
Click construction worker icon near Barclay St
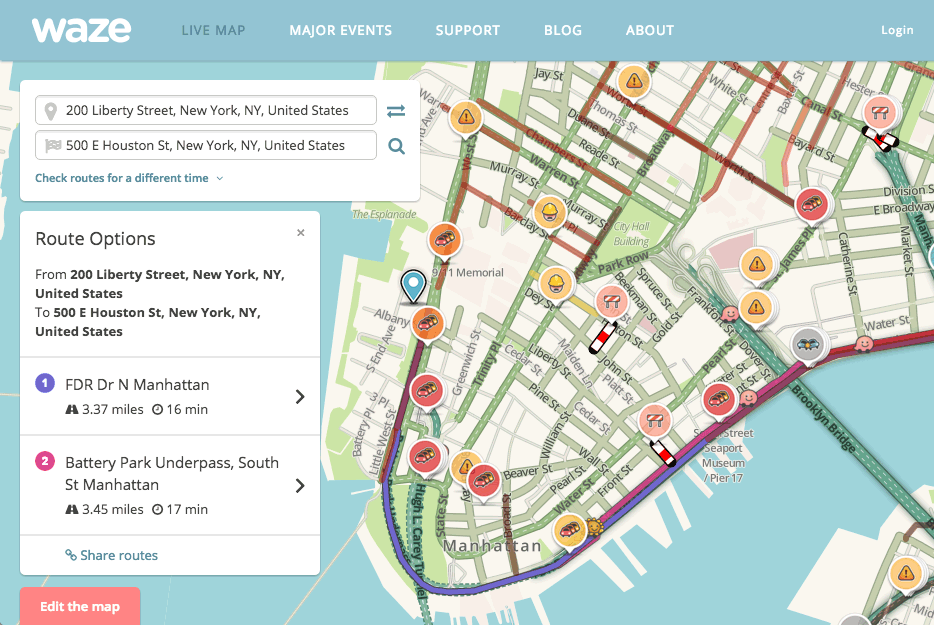coord(548,212)
